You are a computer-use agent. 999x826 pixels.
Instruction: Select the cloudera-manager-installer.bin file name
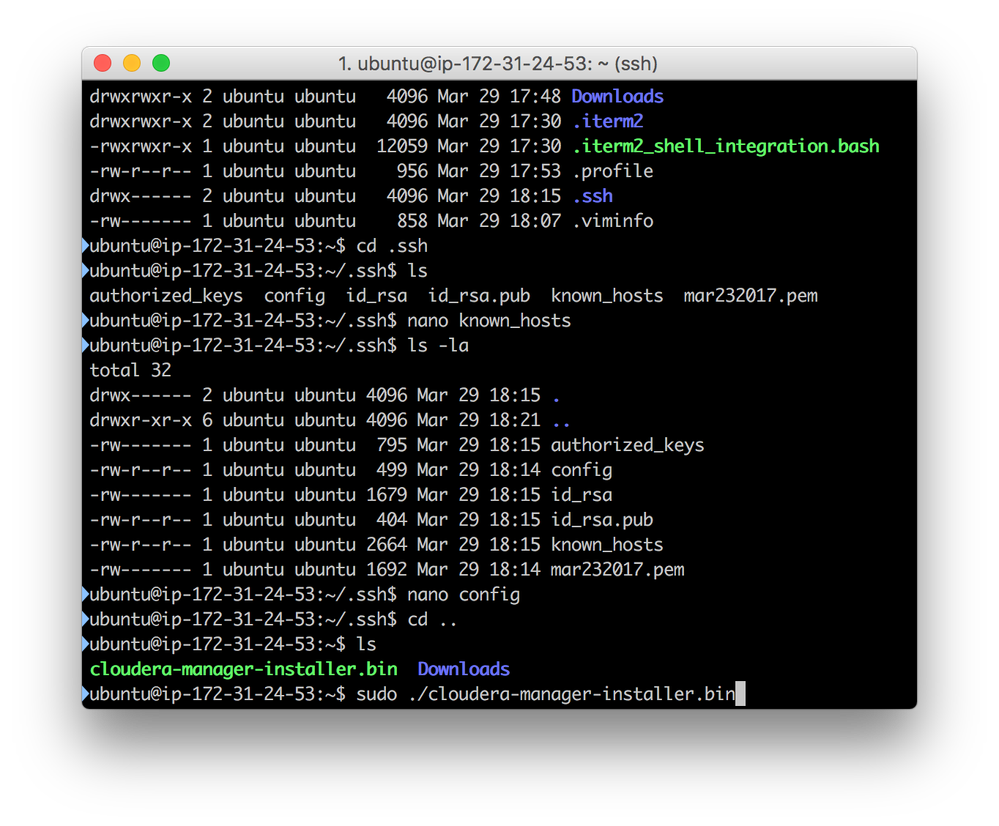[242, 669]
